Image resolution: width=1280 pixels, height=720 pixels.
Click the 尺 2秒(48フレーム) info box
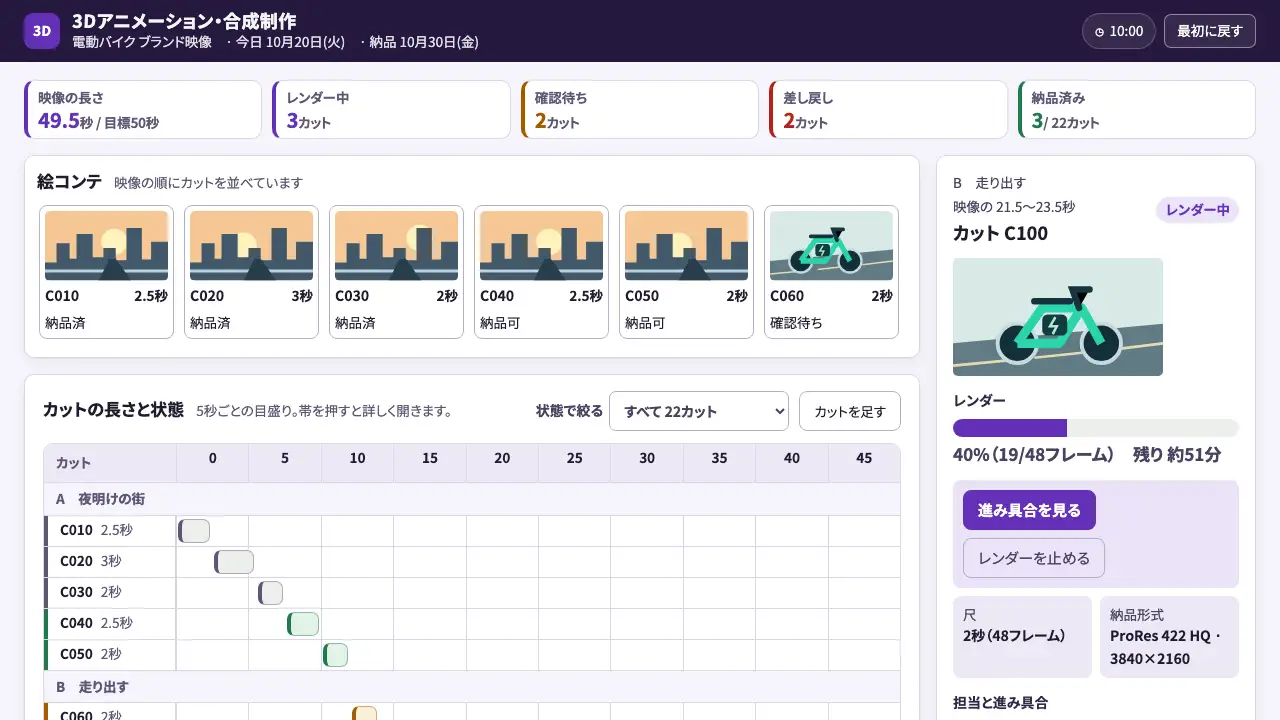click(x=1022, y=637)
